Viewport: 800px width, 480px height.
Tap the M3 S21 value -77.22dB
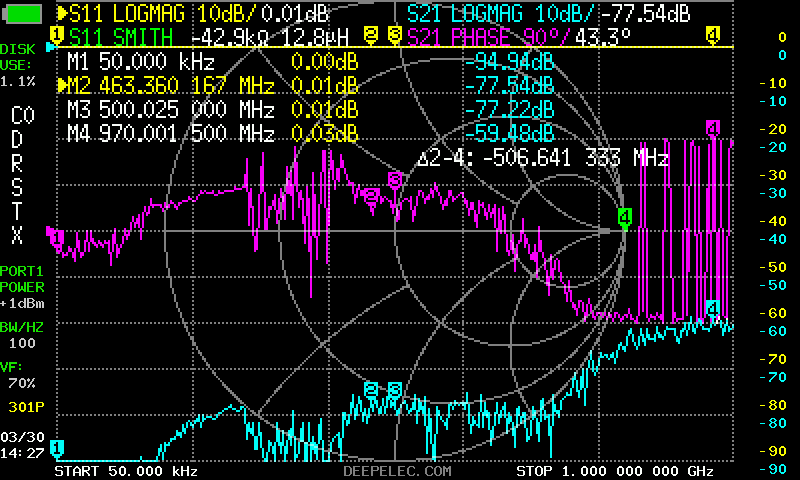[x=509, y=110]
